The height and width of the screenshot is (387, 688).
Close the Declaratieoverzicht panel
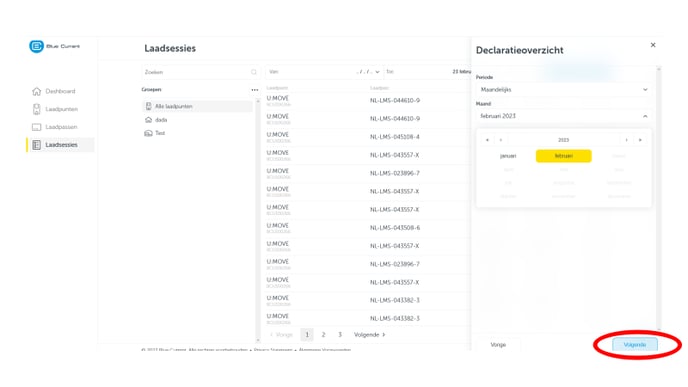tap(653, 45)
